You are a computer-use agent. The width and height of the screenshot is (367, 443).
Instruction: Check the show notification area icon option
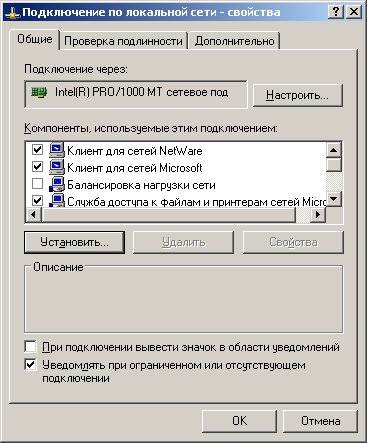pyautogui.click(x=30, y=347)
